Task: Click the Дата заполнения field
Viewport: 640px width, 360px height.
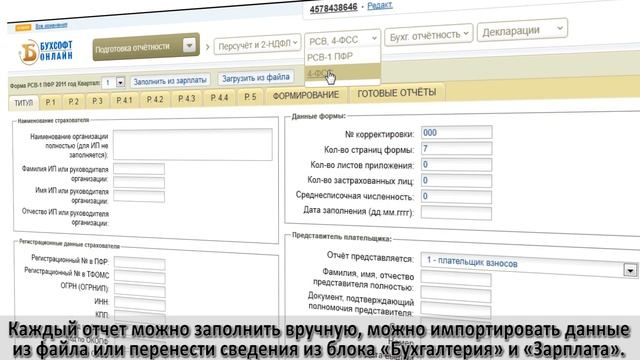Action: (x=456, y=213)
